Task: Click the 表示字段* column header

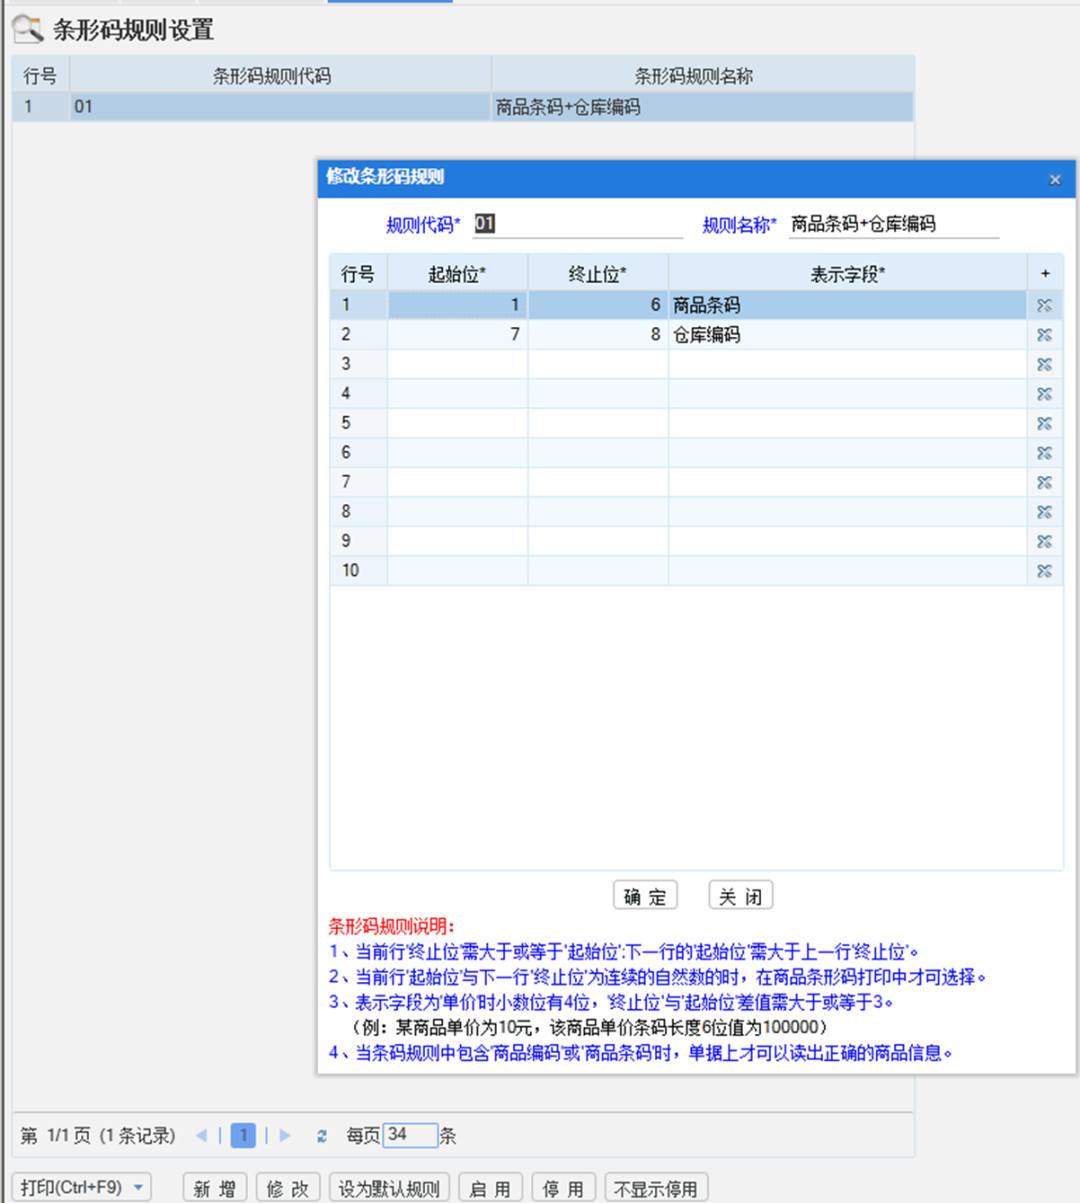Action: point(847,274)
